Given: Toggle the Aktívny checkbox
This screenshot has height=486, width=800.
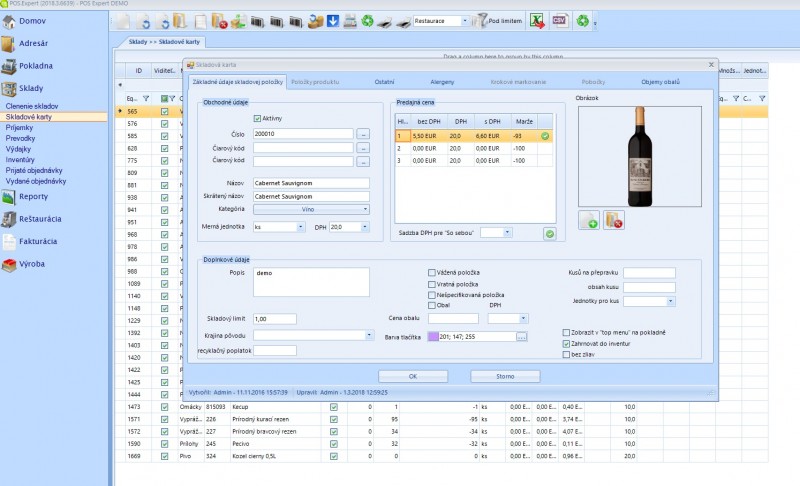Looking at the screenshot, I should [258, 118].
